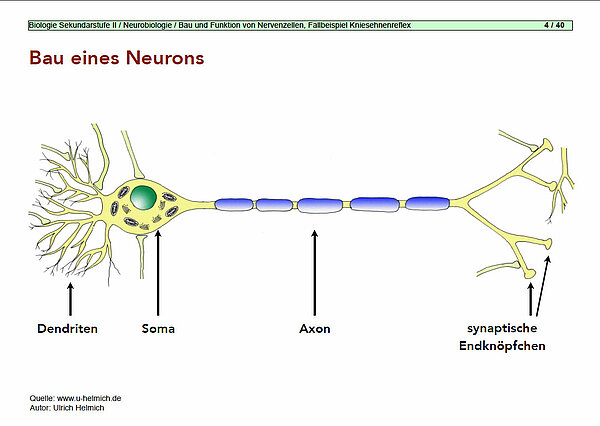Select Neurobiologie in the header breadcrumb
Image resolution: width=600 pixels, height=426 pixels.
point(150,24)
